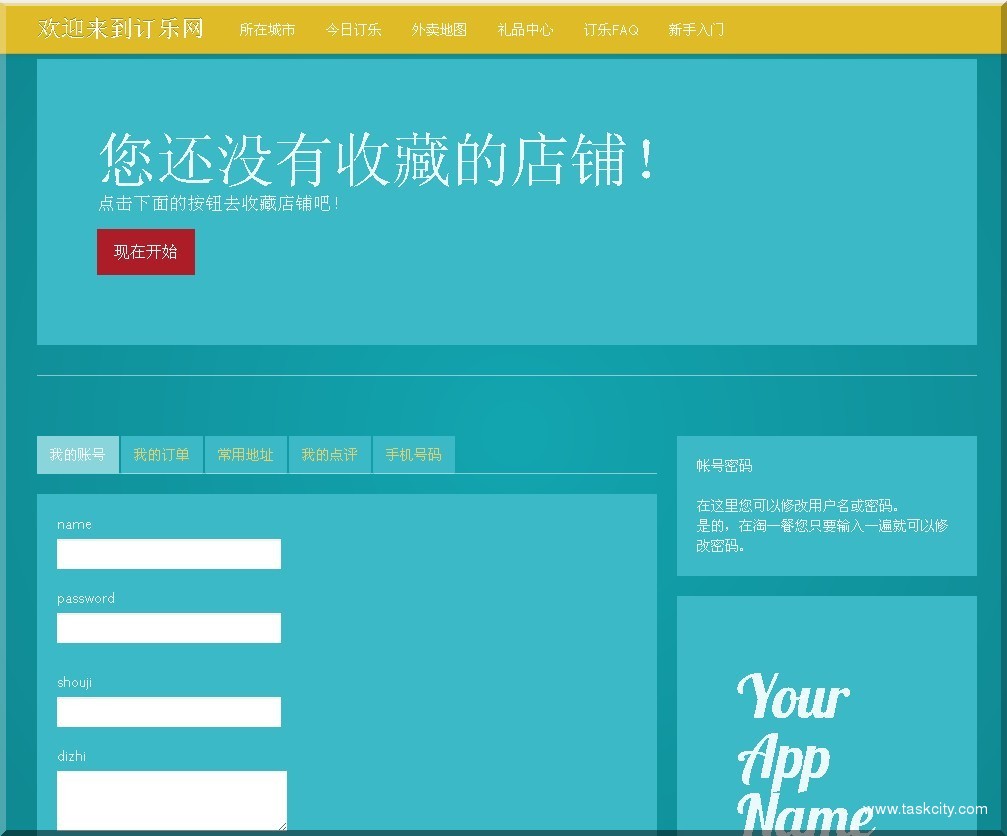Click the shouji field label

74,683
